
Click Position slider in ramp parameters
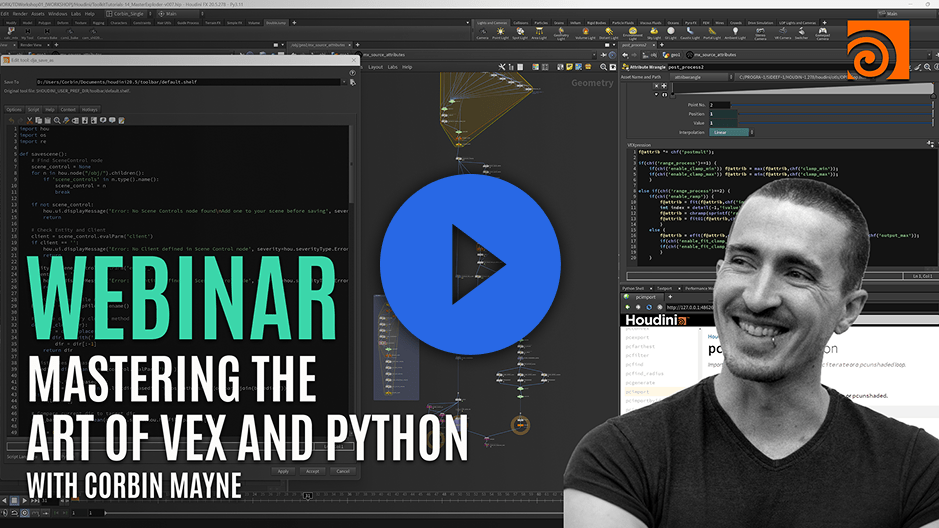click(834, 114)
